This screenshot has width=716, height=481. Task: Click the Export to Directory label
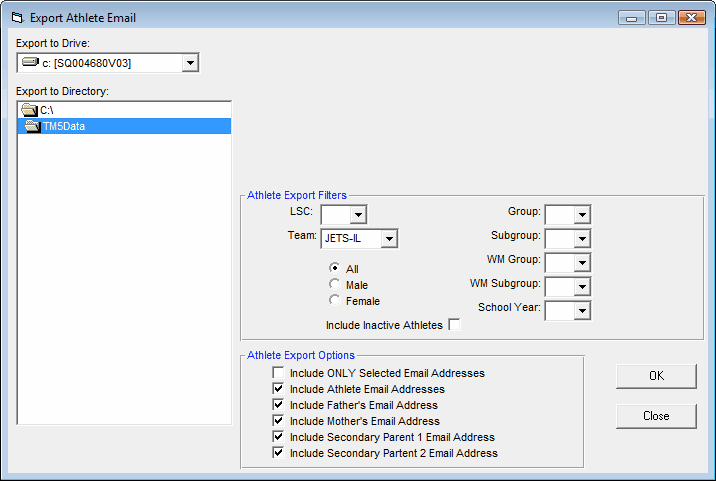coord(63,91)
